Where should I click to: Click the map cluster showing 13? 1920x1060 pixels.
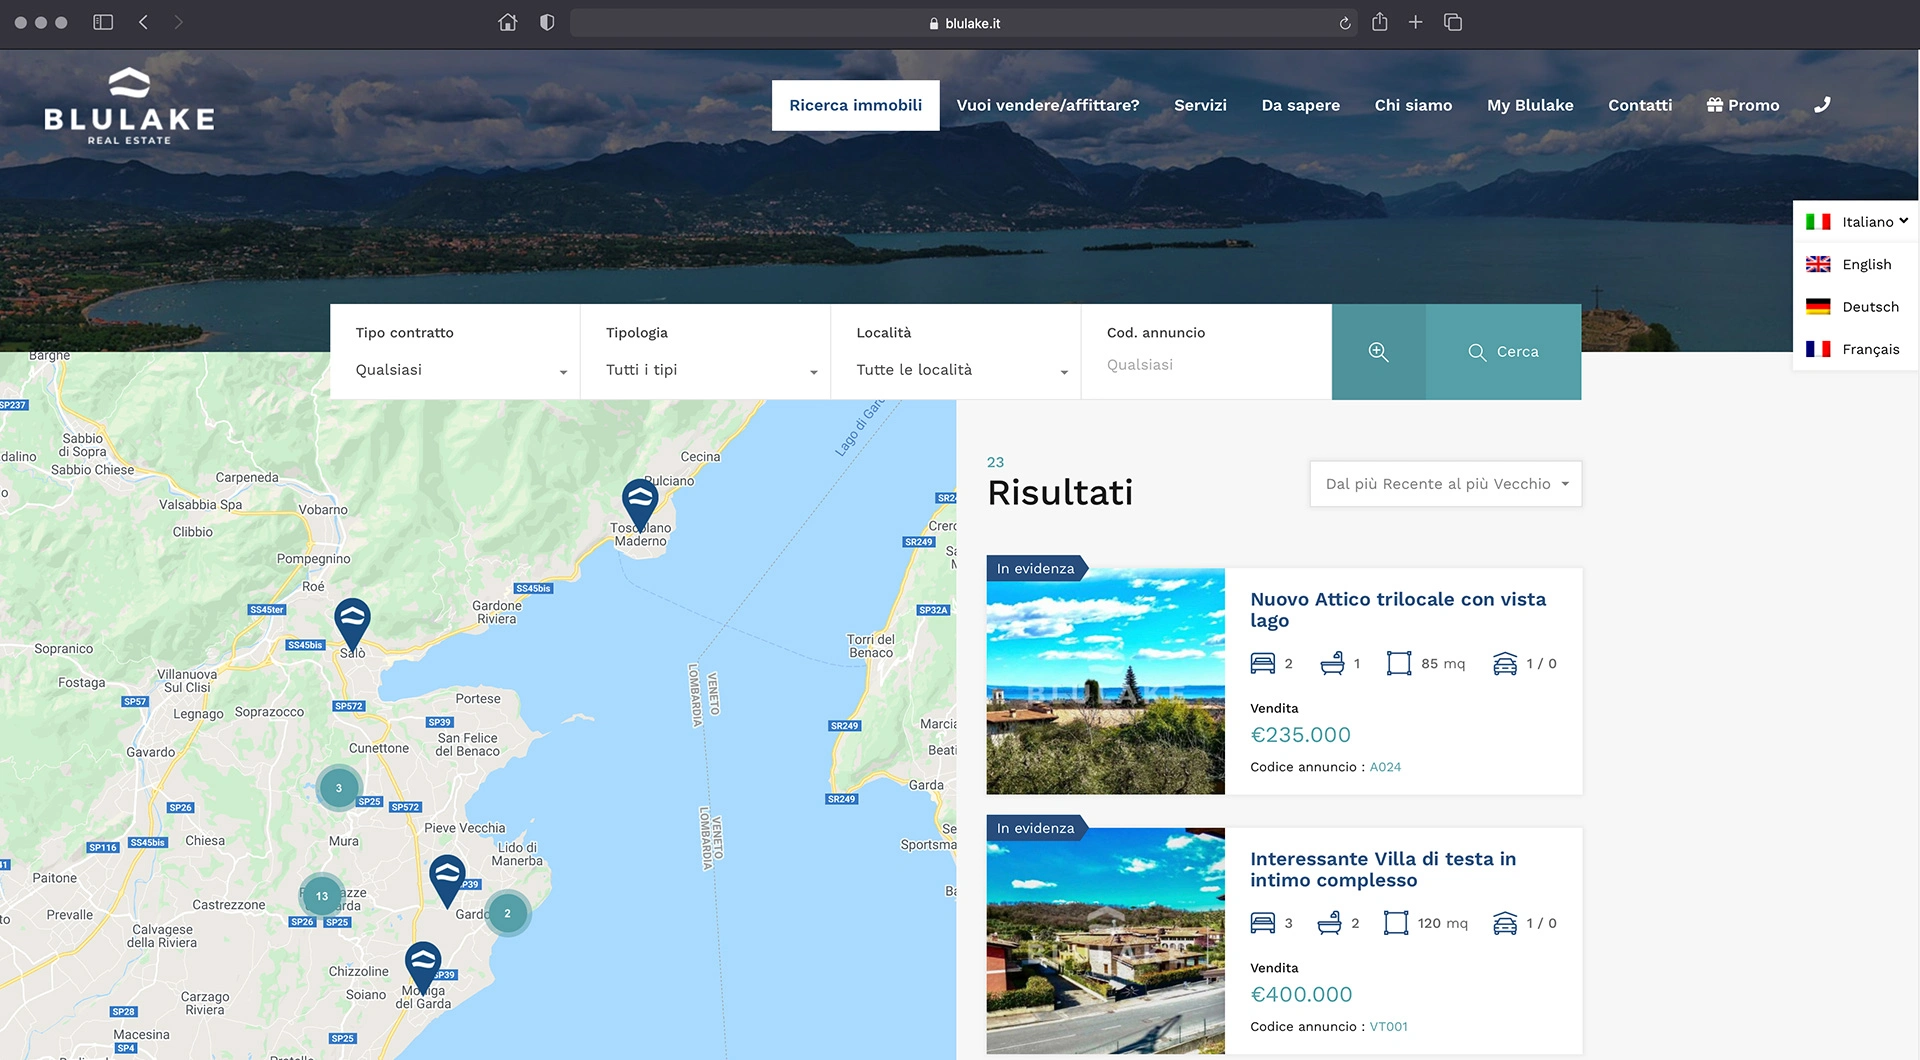(322, 896)
